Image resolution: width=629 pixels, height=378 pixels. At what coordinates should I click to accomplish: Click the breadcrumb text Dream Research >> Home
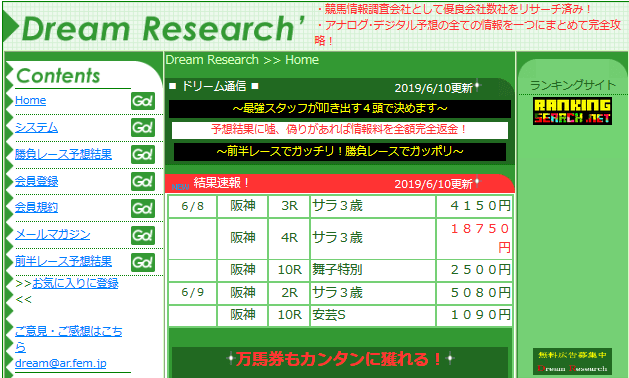pyautogui.click(x=242, y=60)
